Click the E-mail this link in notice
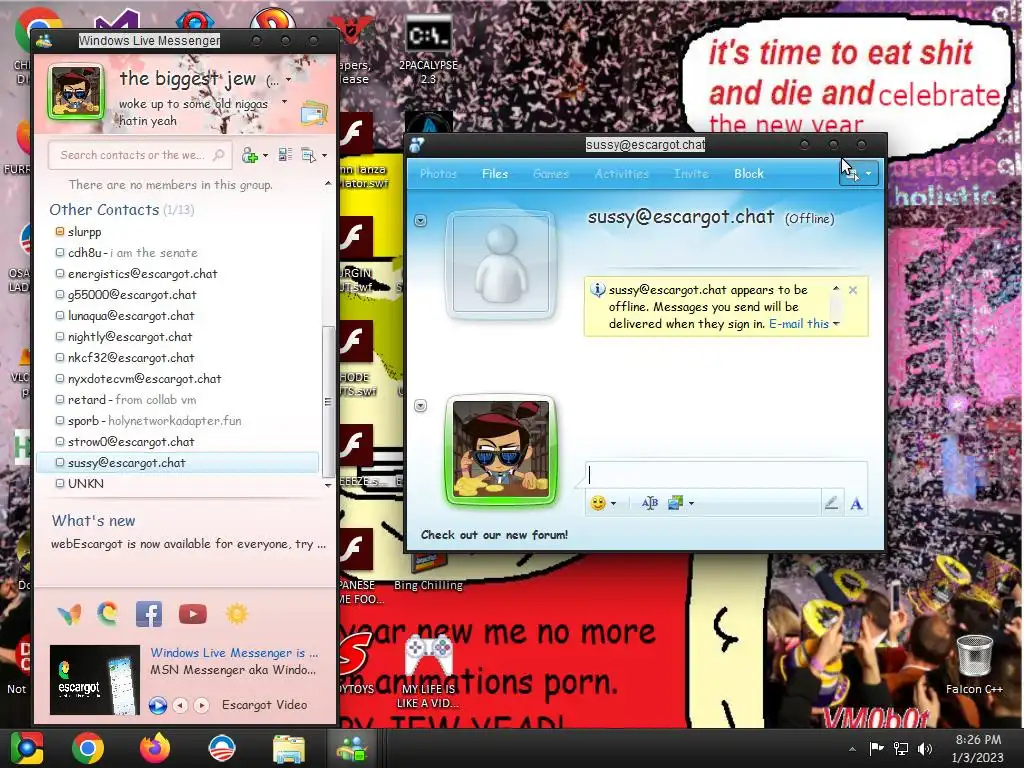 tap(799, 323)
